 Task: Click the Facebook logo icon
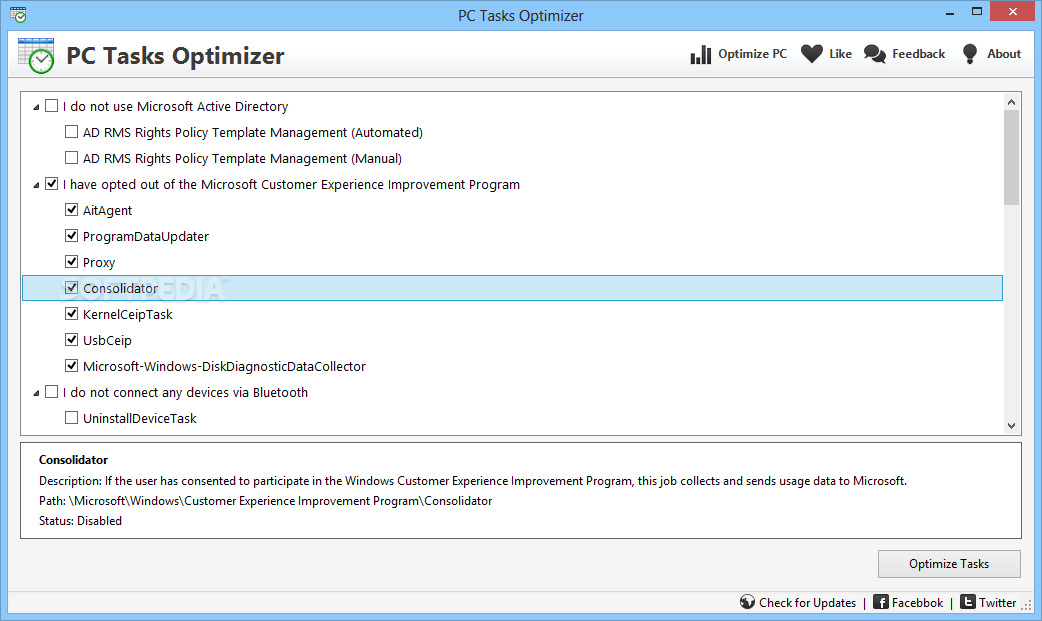[881, 602]
